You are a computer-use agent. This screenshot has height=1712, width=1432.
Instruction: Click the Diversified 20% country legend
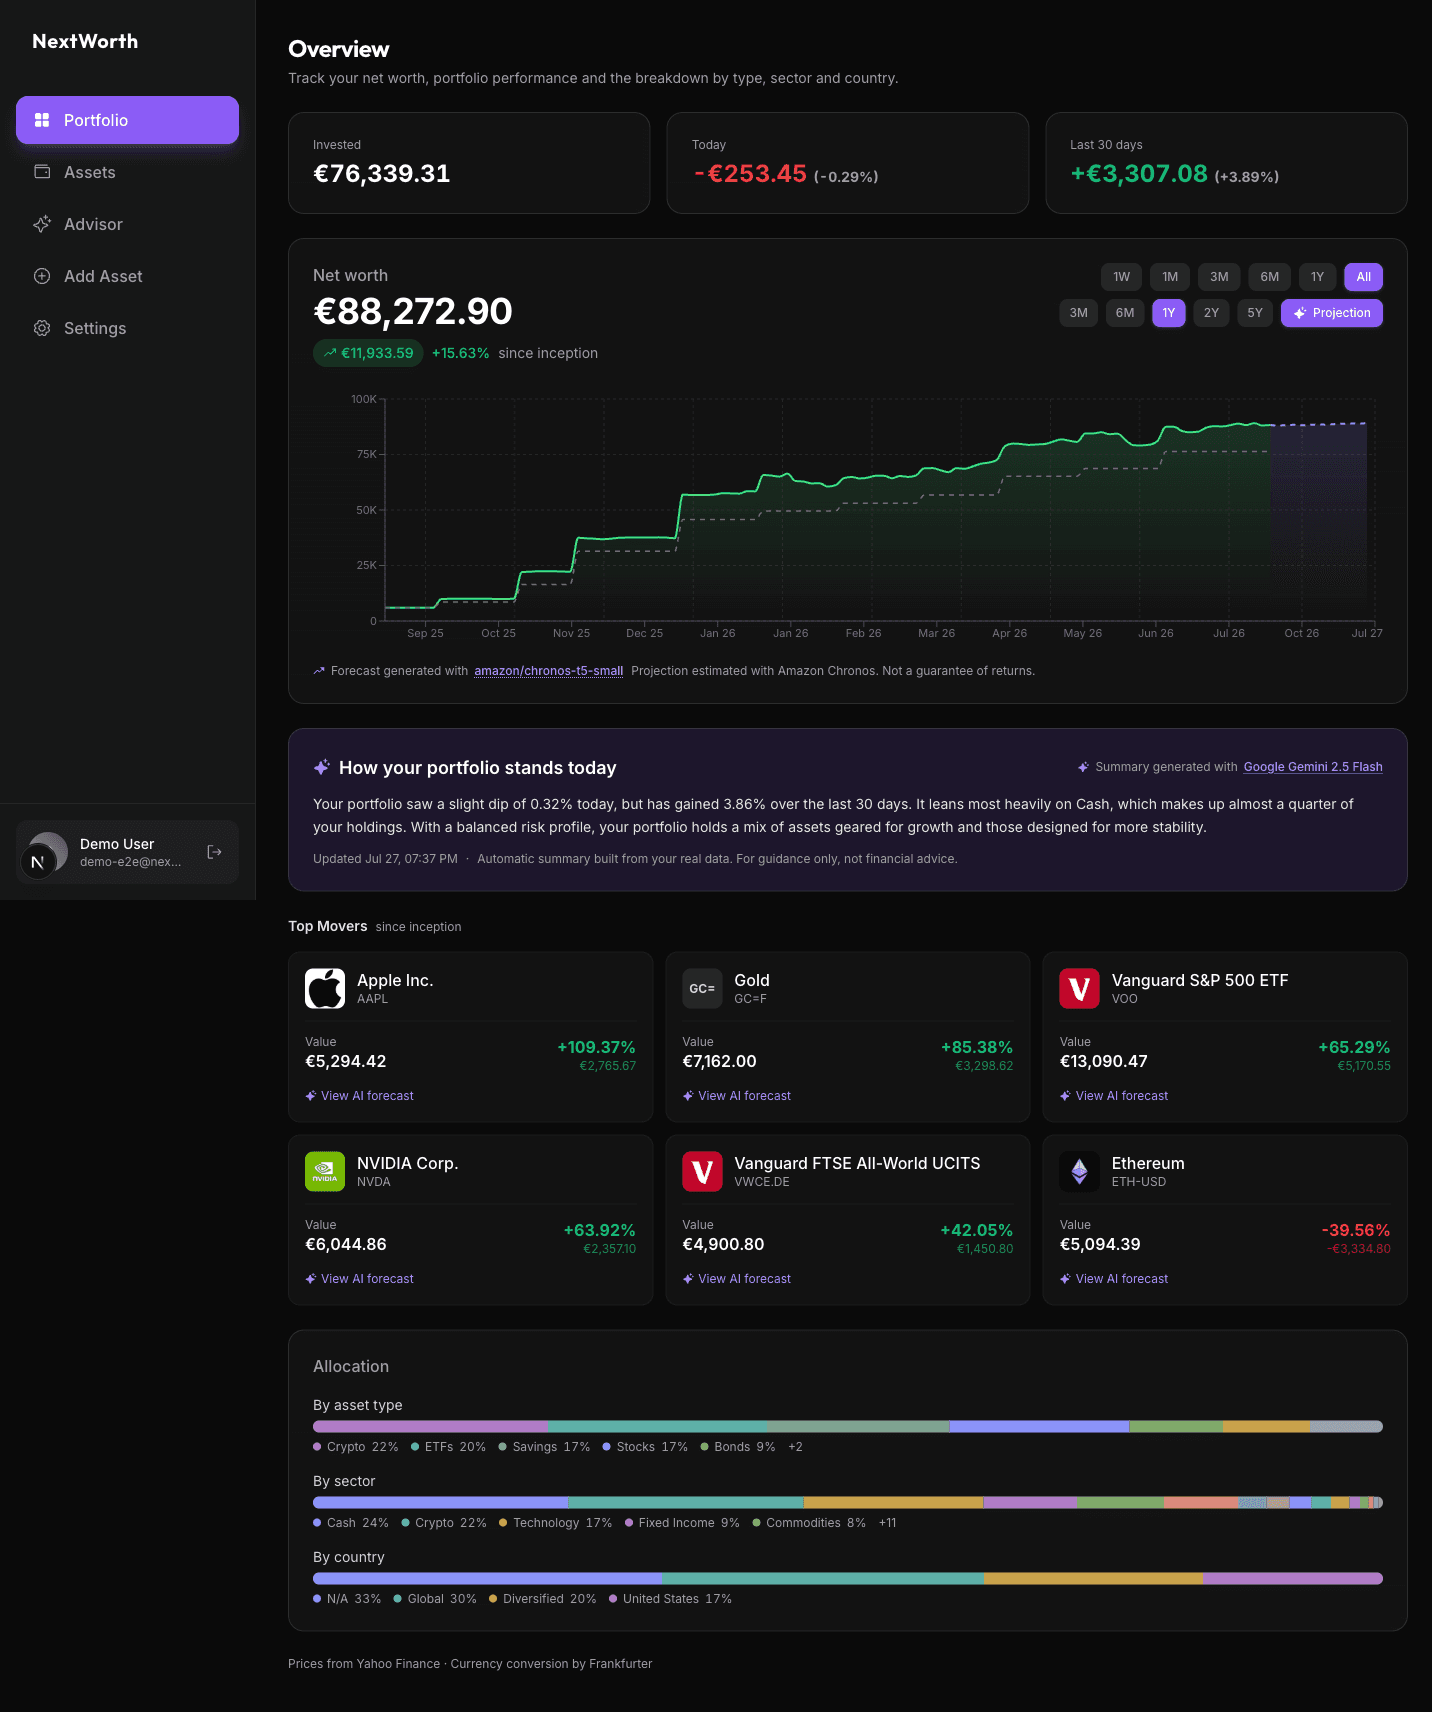pyautogui.click(x=542, y=1599)
